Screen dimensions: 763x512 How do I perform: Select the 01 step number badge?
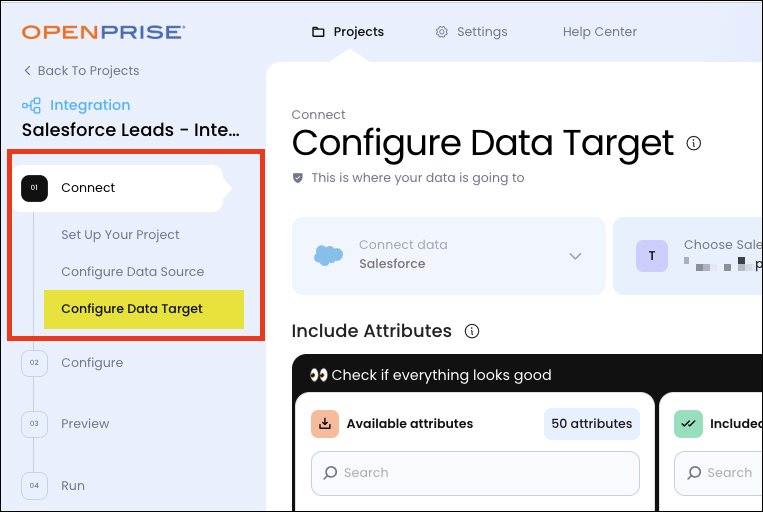click(35, 188)
